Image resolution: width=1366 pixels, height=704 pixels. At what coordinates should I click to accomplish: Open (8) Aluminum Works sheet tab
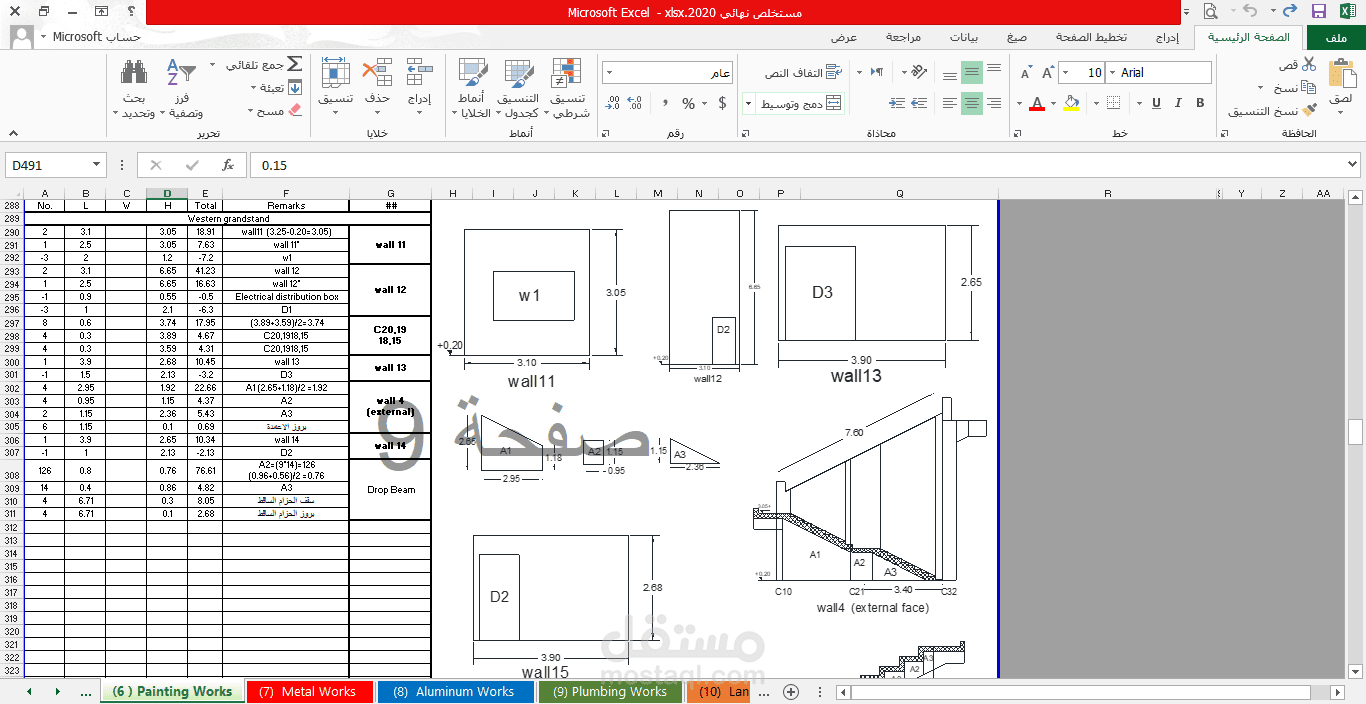[454, 691]
